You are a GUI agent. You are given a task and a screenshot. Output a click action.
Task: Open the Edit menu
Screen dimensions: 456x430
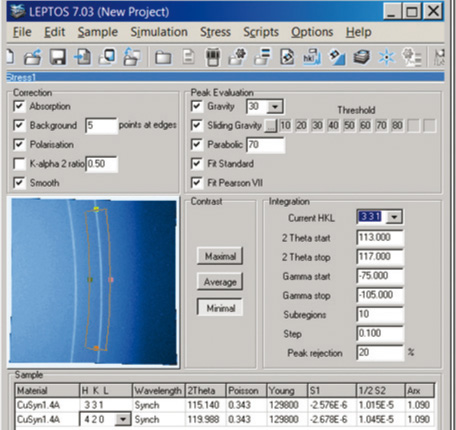[55, 32]
